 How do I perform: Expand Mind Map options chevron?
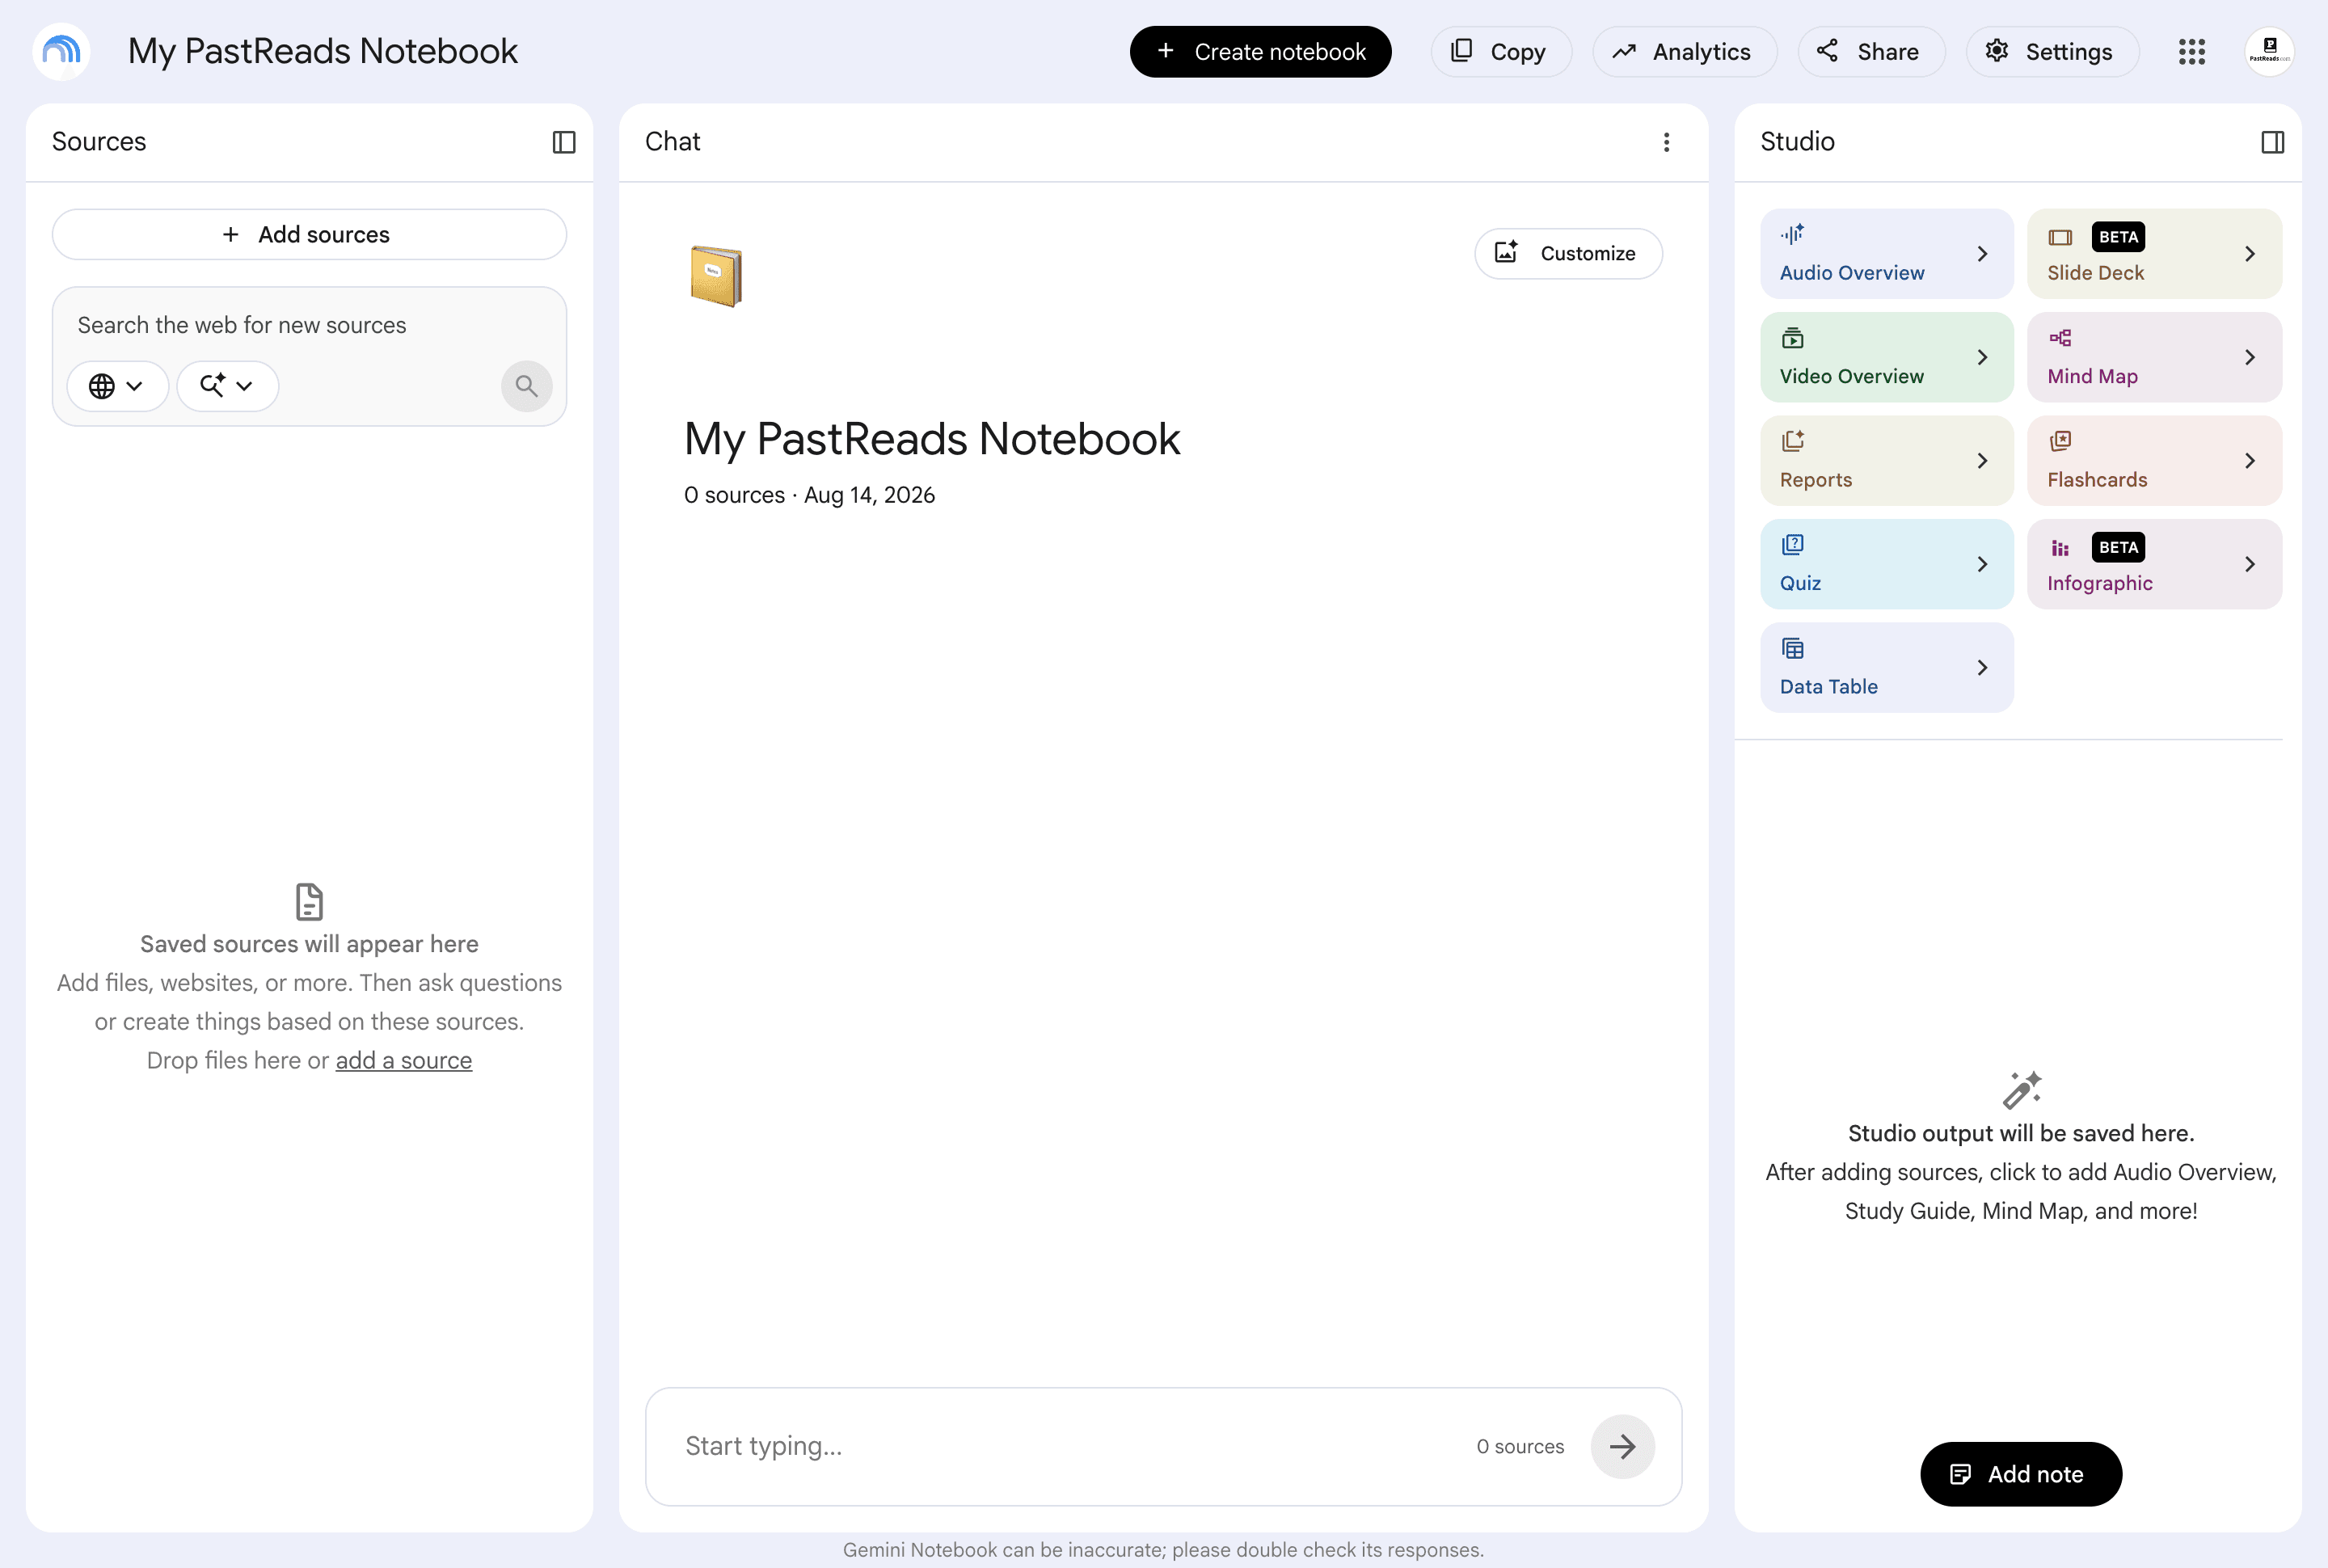(2249, 357)
